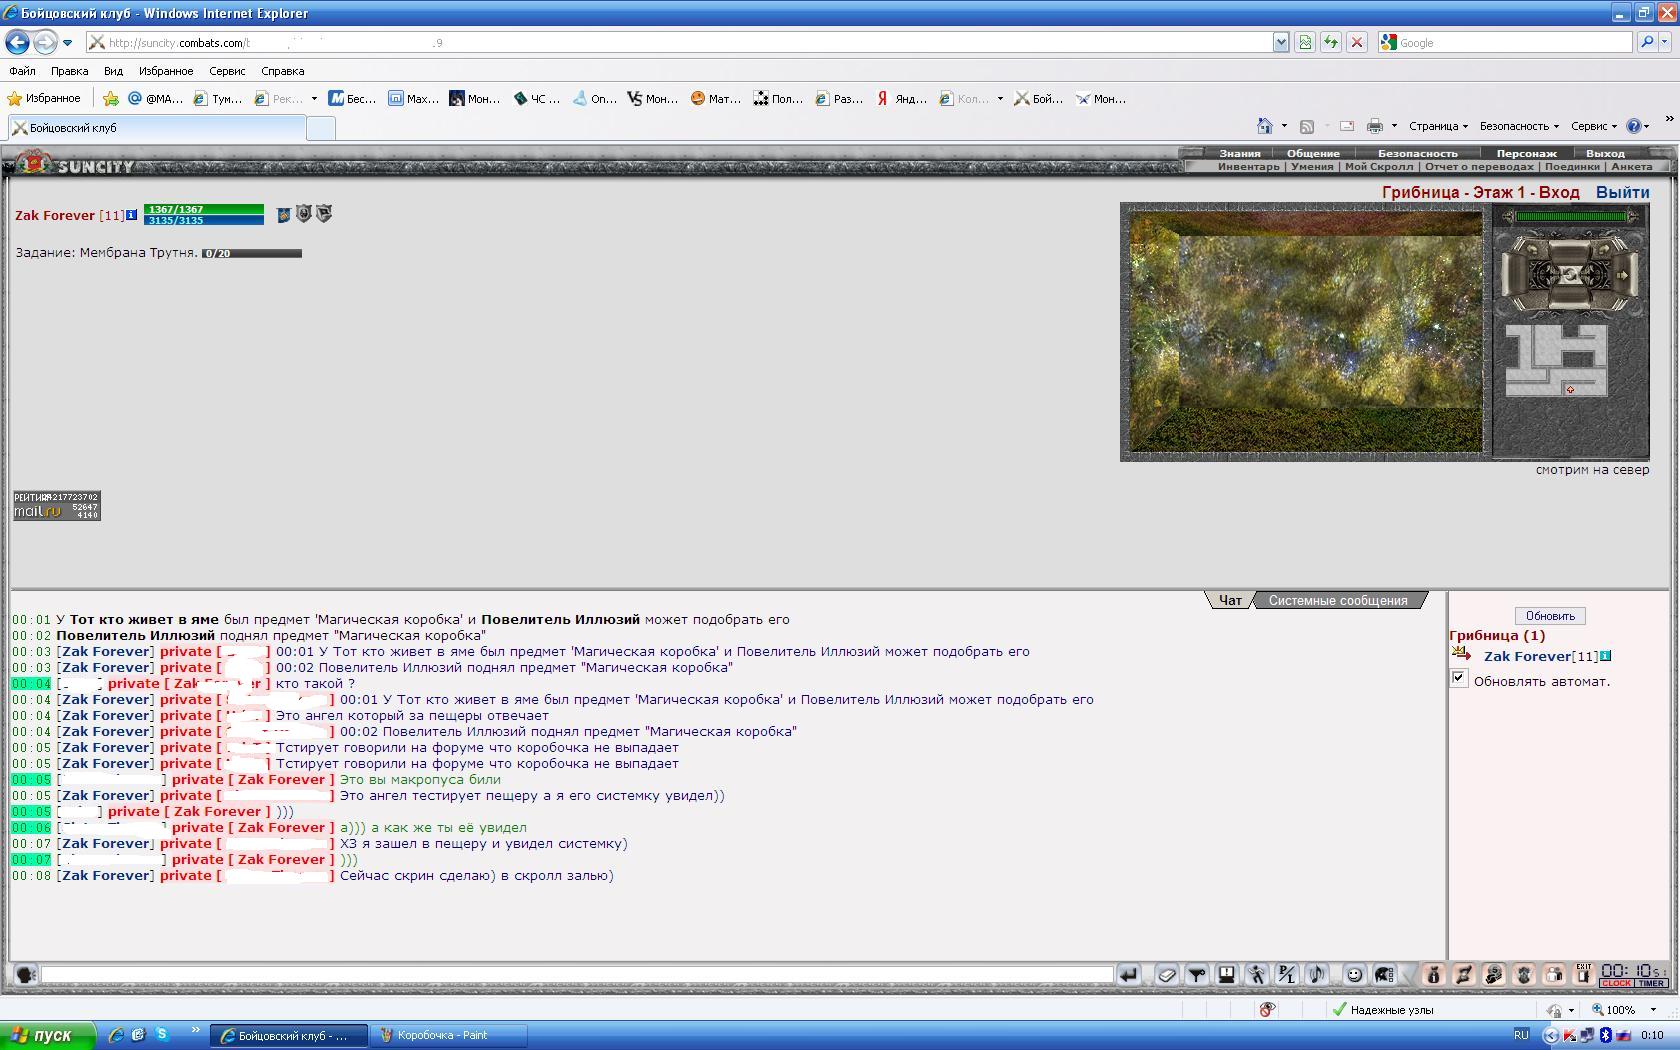1680x1050 pixels.
Task: Click the green movement progress bar
Action: [1572, 216]
